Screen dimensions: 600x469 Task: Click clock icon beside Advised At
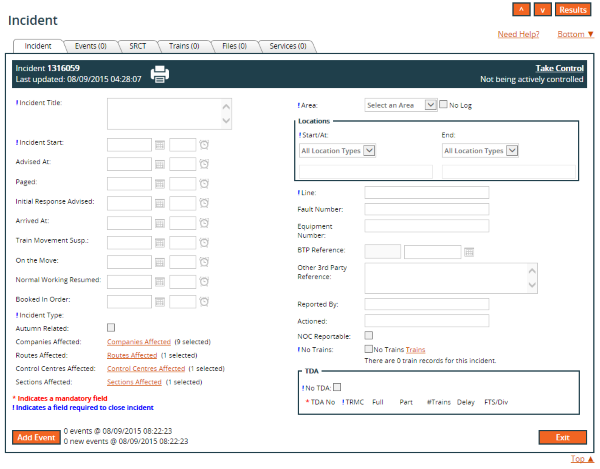[x=204, y=163]
